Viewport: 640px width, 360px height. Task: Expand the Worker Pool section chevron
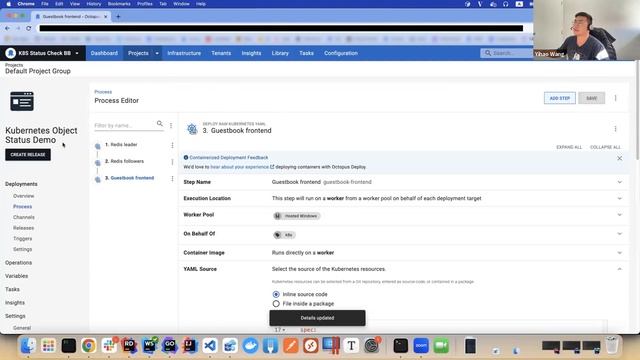tap(620, 215)
